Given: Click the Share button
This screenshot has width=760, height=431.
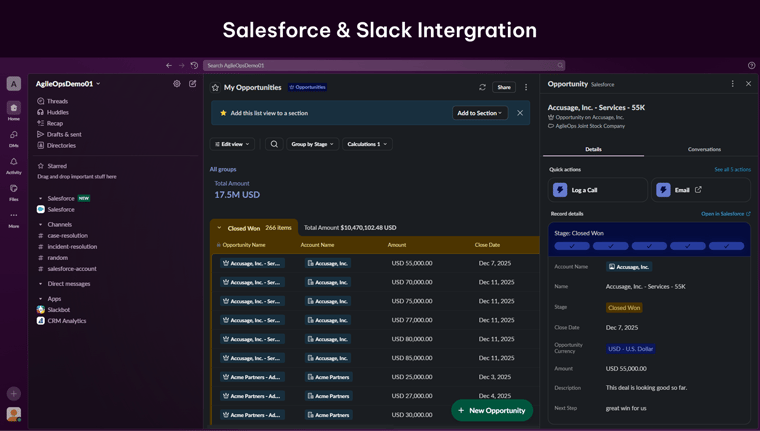Looking at the screenshot, I should pos(504,87).
